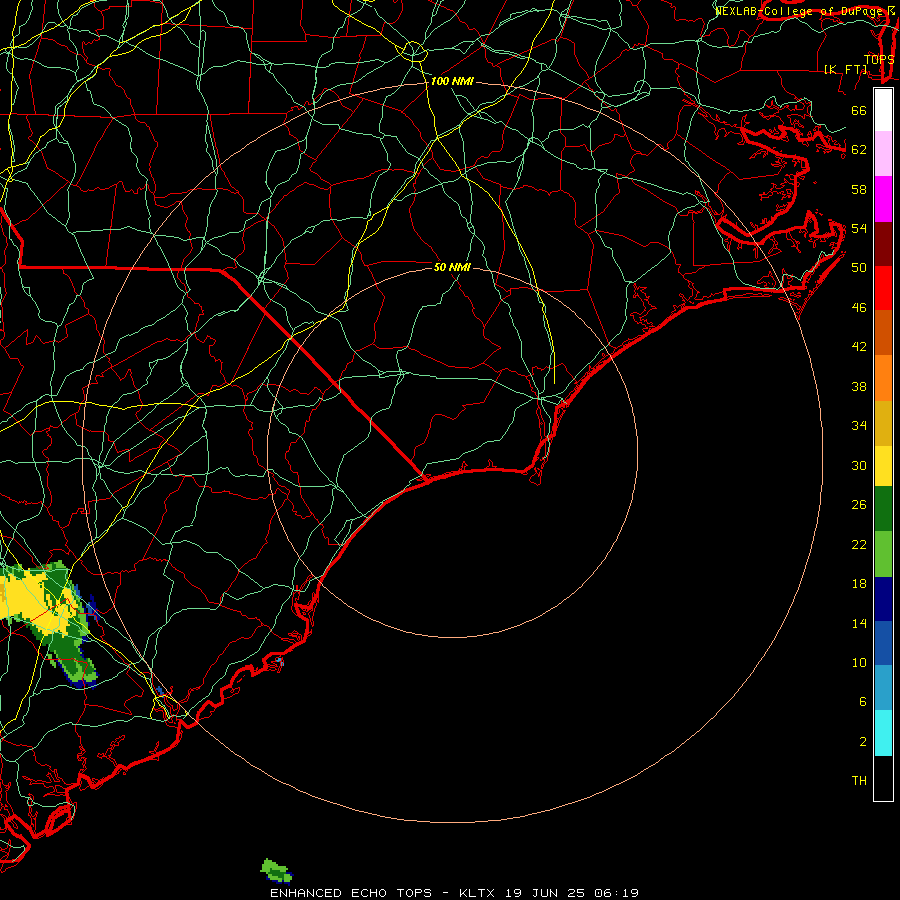Image resolution: width=900 pixels, height=900 pixels.
Task: Click the magenta 58 kft swatch
Action: (883, 199)
